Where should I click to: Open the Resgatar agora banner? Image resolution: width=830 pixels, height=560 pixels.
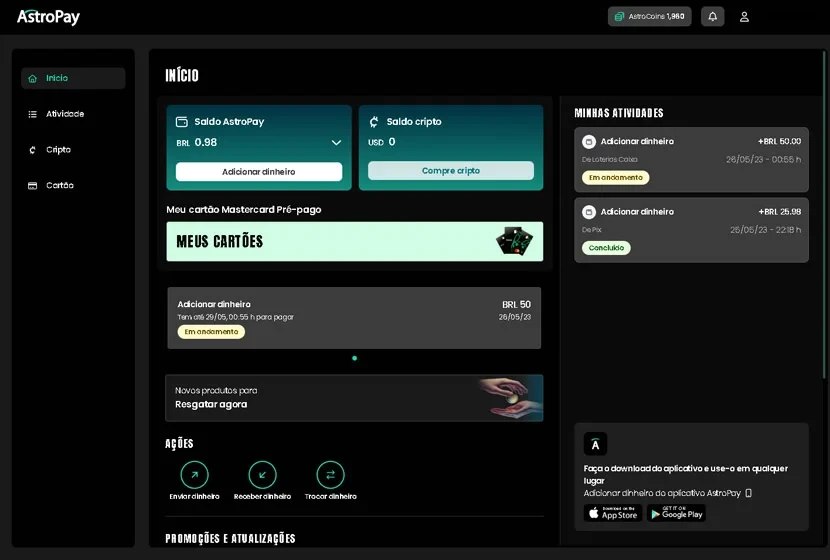[354, 398]
